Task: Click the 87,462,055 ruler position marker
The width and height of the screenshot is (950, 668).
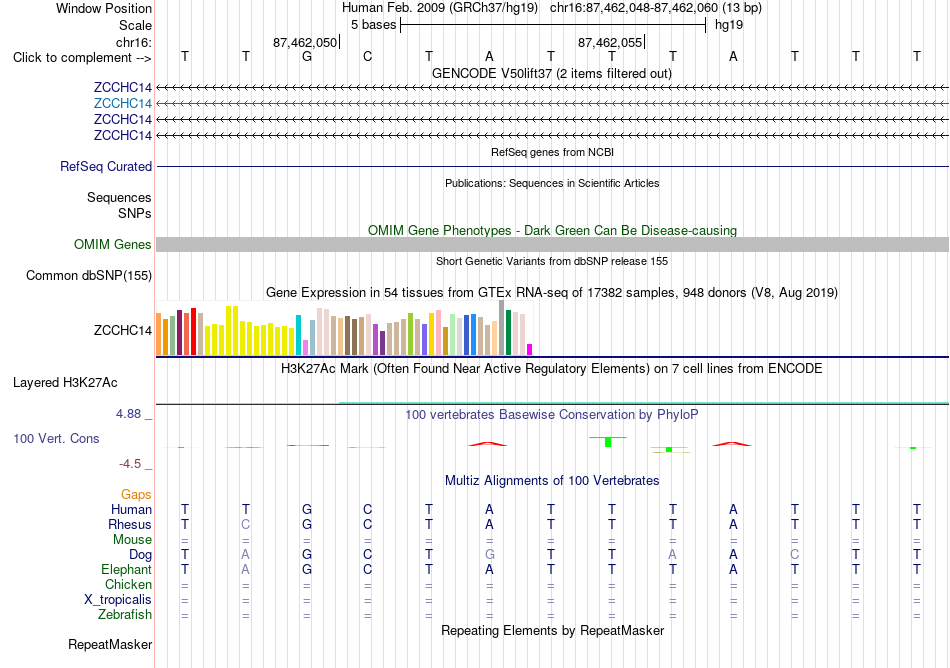Action: tap(610, 42)
